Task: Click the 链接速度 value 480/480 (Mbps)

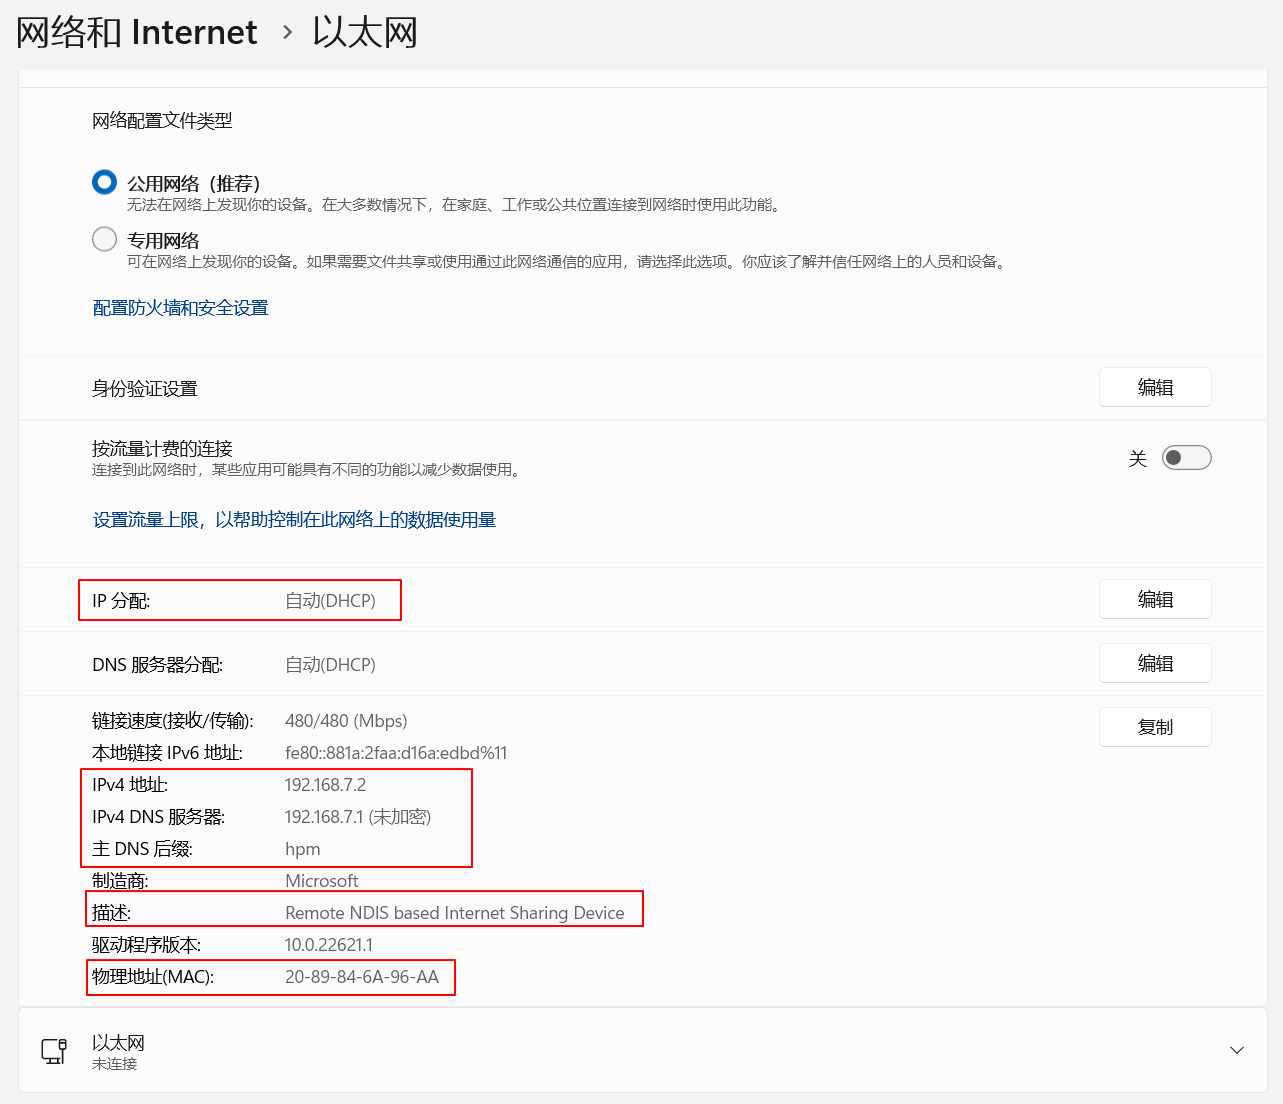Action: click(346, 721)
